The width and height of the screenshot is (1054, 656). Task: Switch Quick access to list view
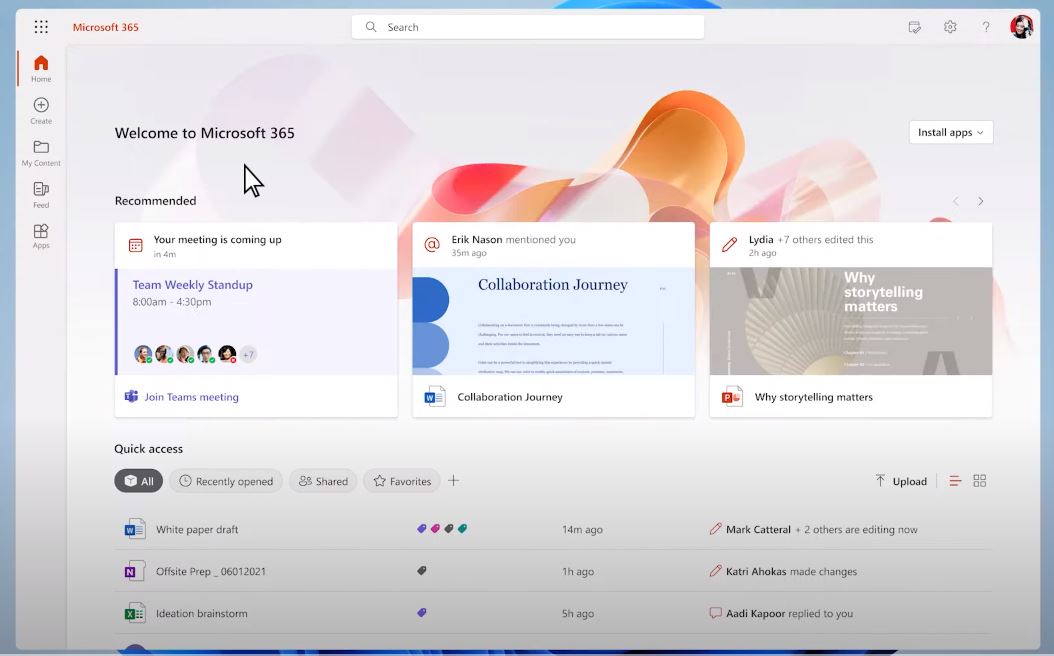pos(955,481)
